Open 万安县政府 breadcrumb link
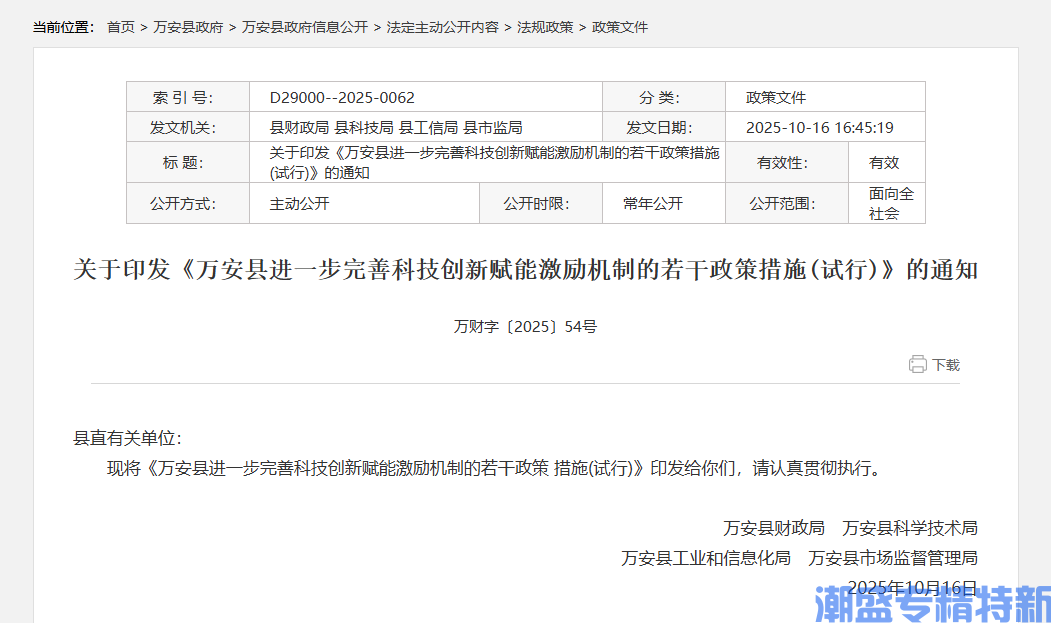Image resolution: width=1051 pixels, height=623 pixels. click(188, 27)
